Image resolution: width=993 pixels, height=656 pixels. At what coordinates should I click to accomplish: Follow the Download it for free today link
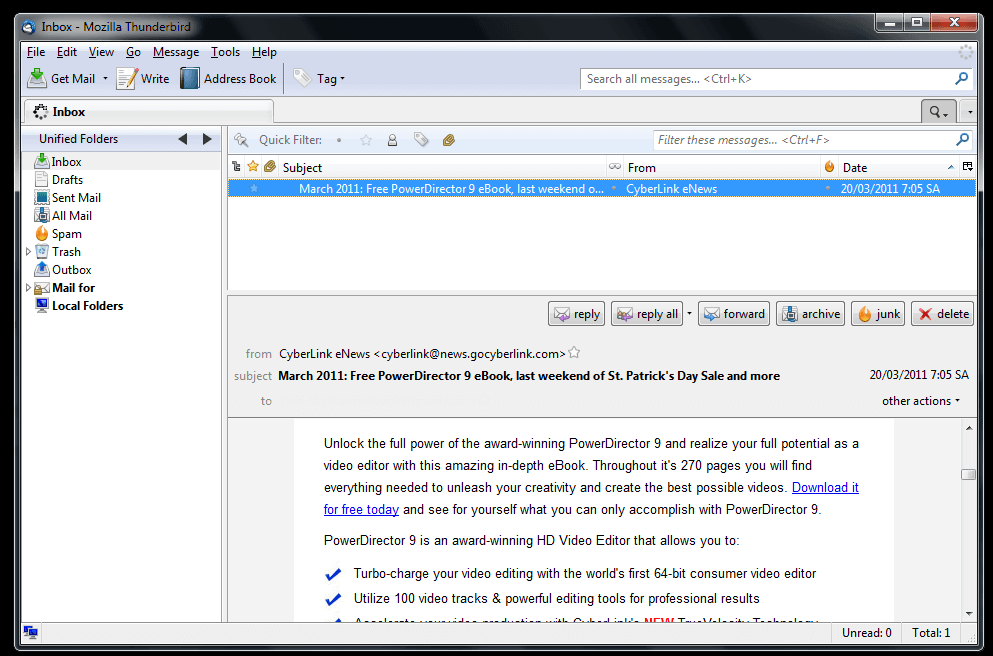pos(825,488)
